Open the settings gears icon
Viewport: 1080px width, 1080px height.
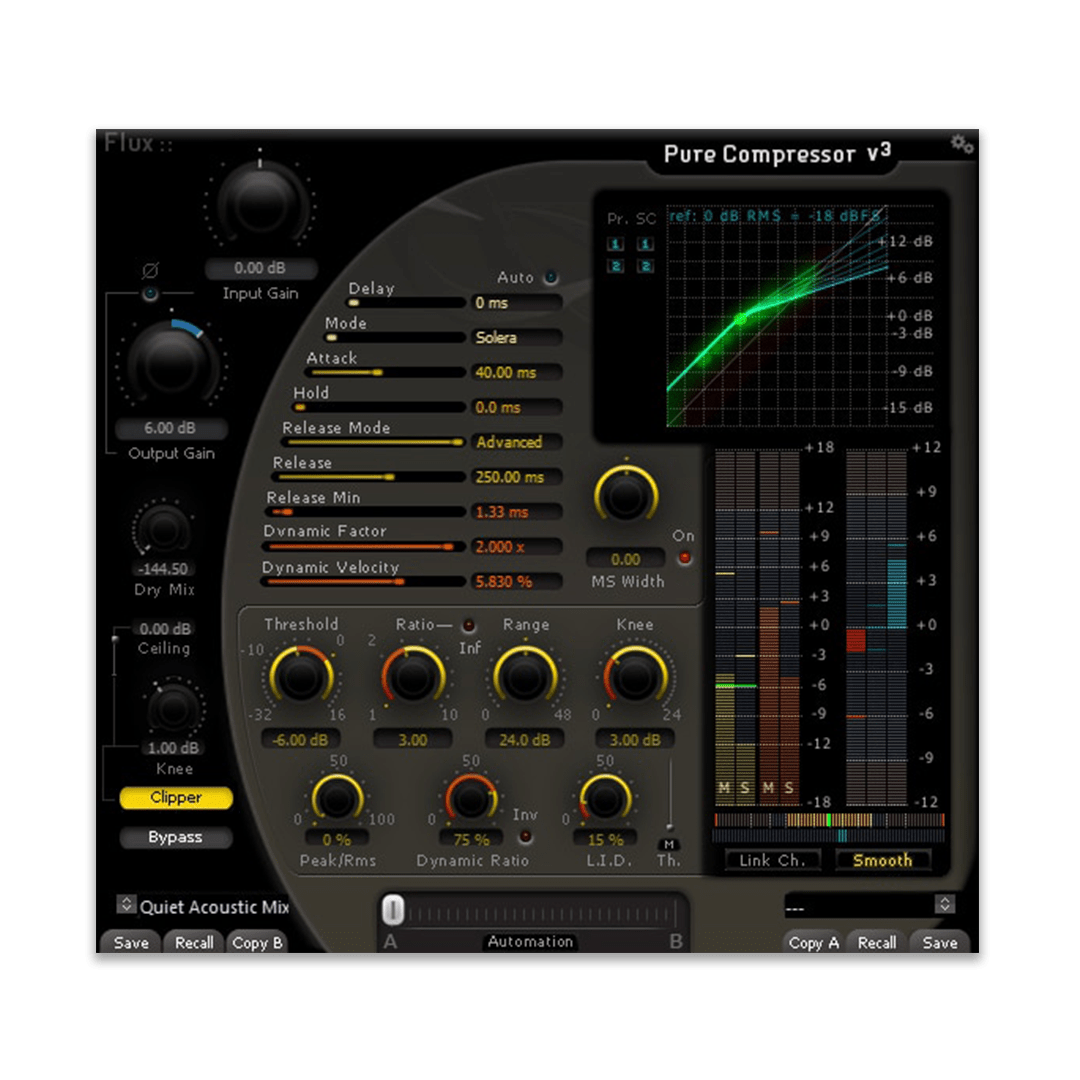[962, 144]
